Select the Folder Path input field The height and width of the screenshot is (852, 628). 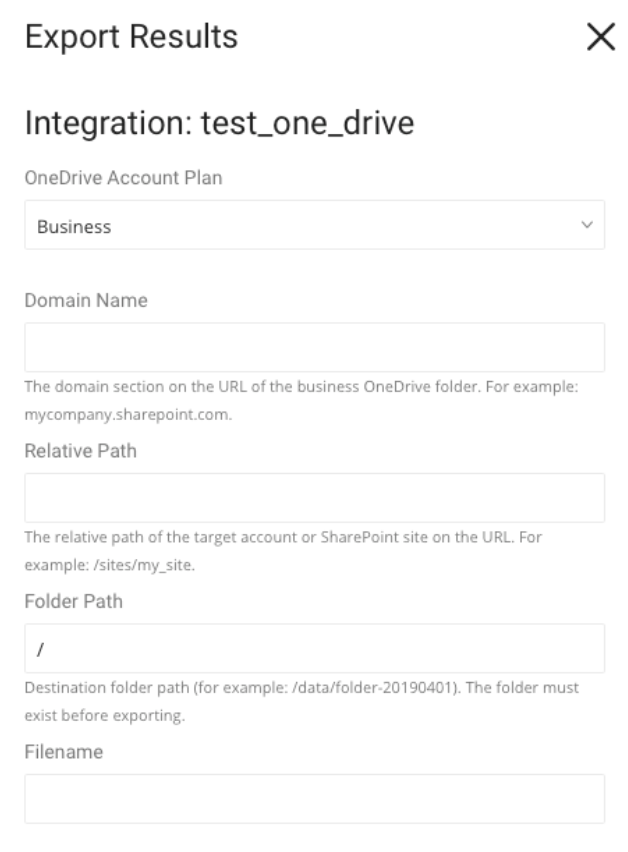[314, 649]
